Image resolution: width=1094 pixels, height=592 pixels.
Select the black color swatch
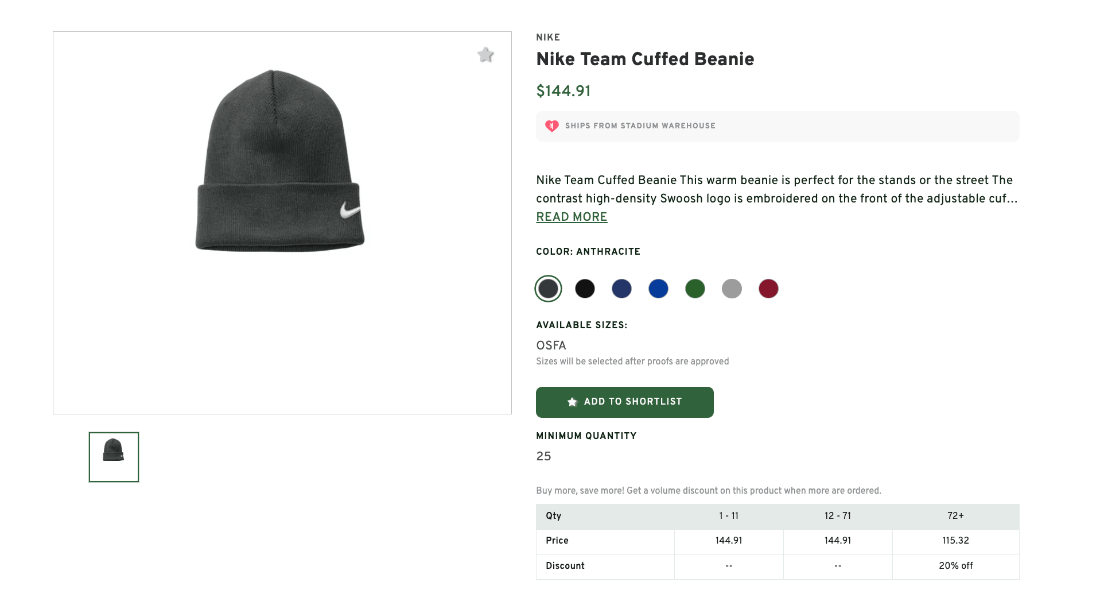coord(585,288)
